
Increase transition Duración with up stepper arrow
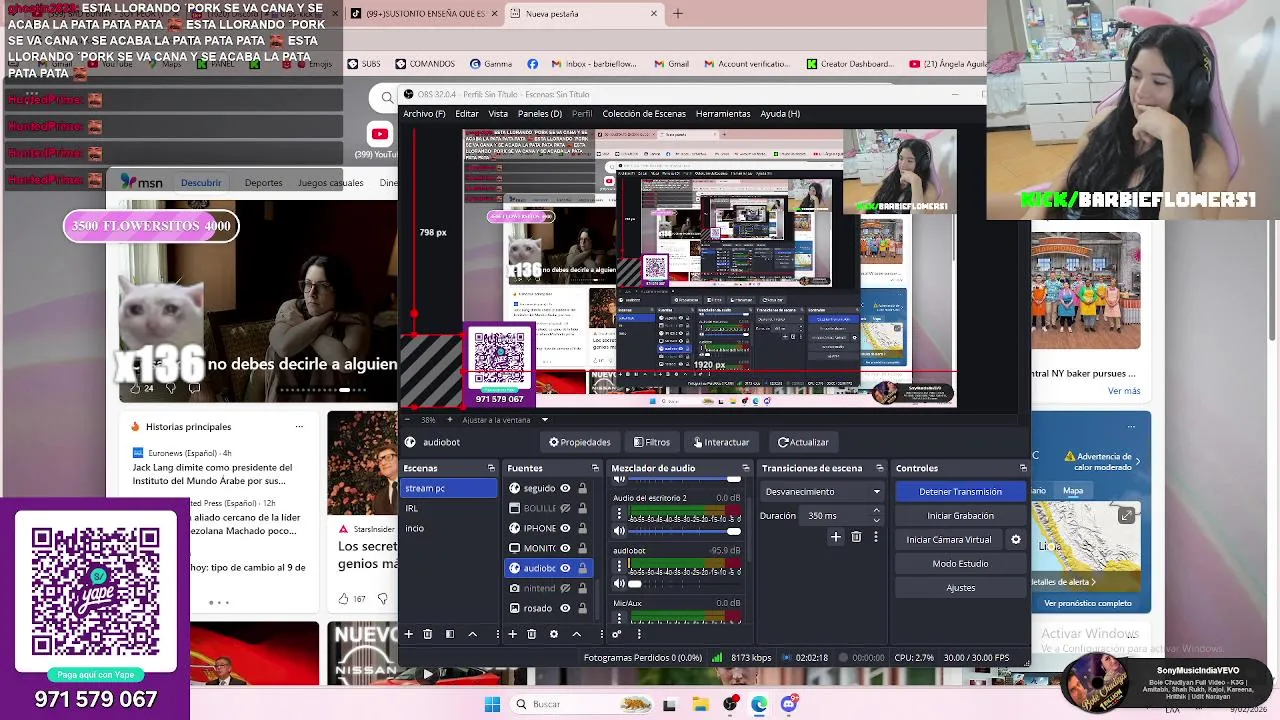[876, 511]
